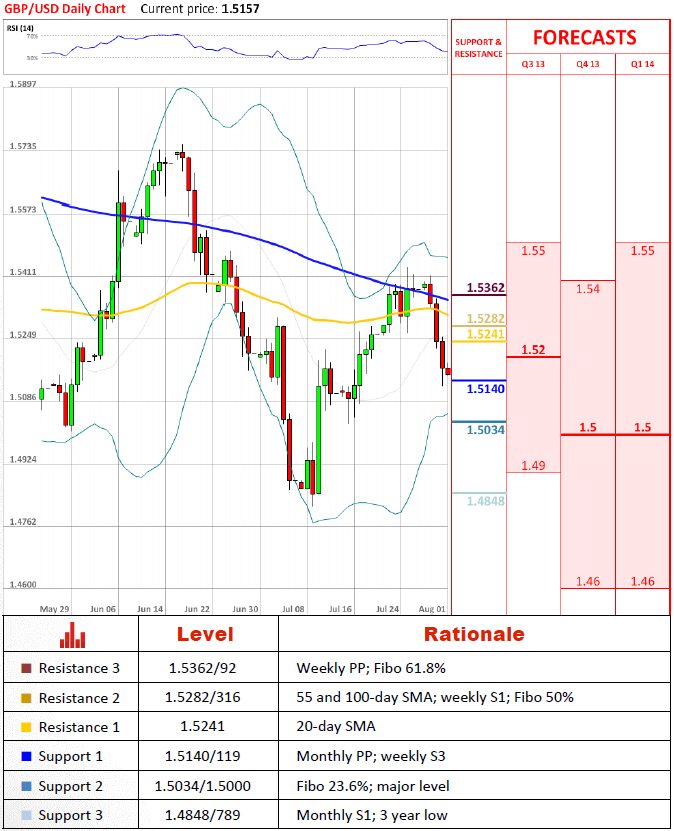674x831 pixels.
Task: Select the Support 2 row label
Action: click(70, 786)
